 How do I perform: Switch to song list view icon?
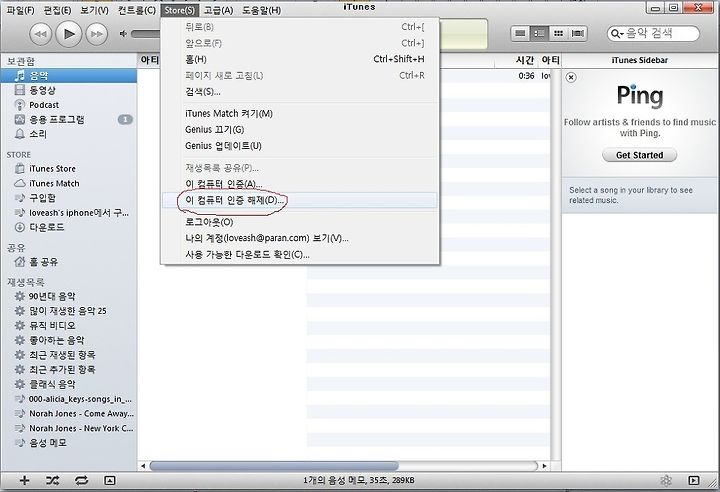520,33
